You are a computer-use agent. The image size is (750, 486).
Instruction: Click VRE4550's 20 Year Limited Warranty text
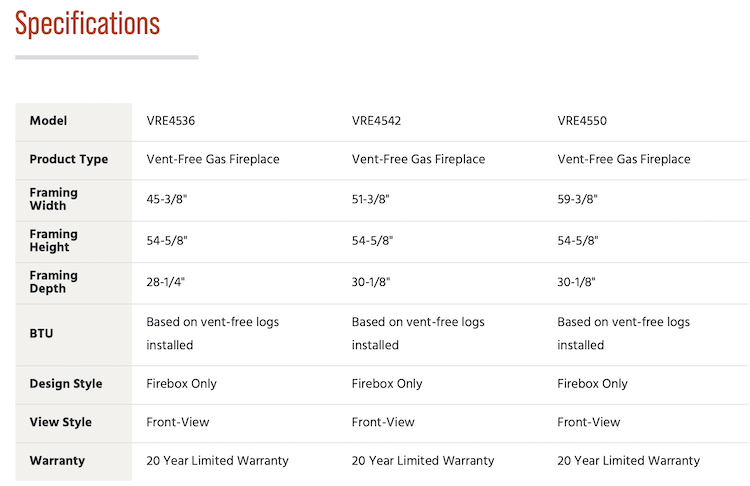click(x=628, y=461)
